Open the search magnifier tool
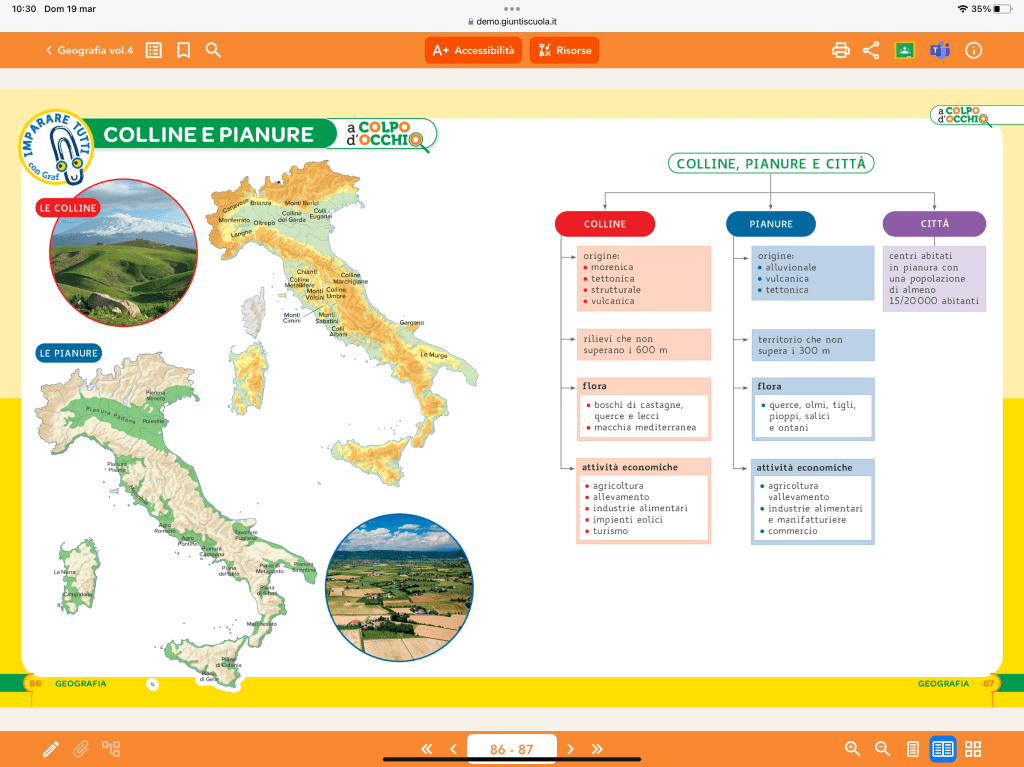This screenshot has height=767, width=1024. [213, 50]
